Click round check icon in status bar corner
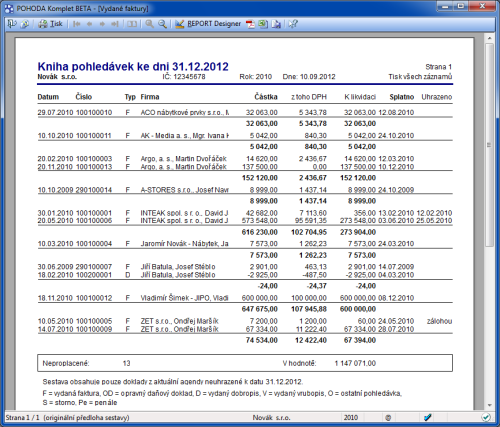The image size is (500, 427). [x=486, y=417]
